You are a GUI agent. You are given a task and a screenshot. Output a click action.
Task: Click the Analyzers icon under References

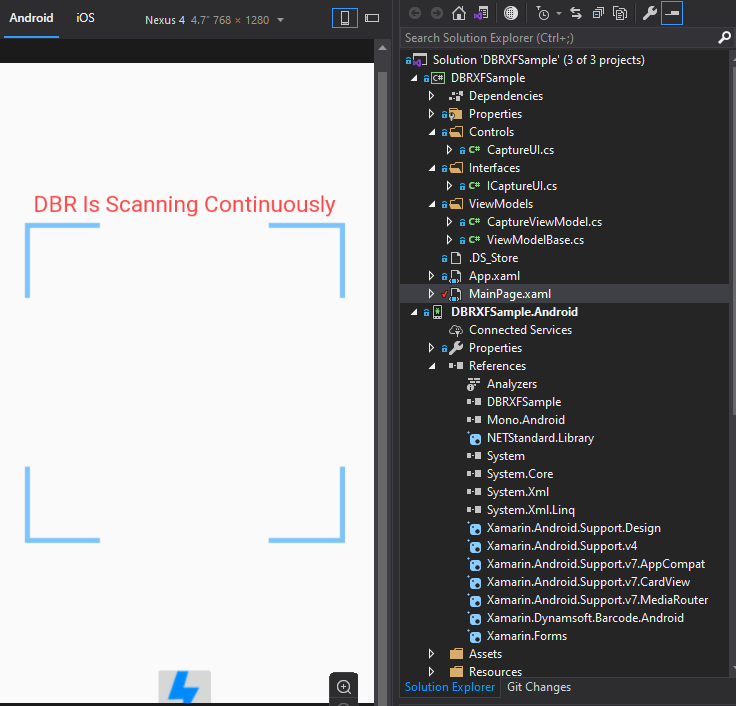pyautogui.click(x=474, y=384)
